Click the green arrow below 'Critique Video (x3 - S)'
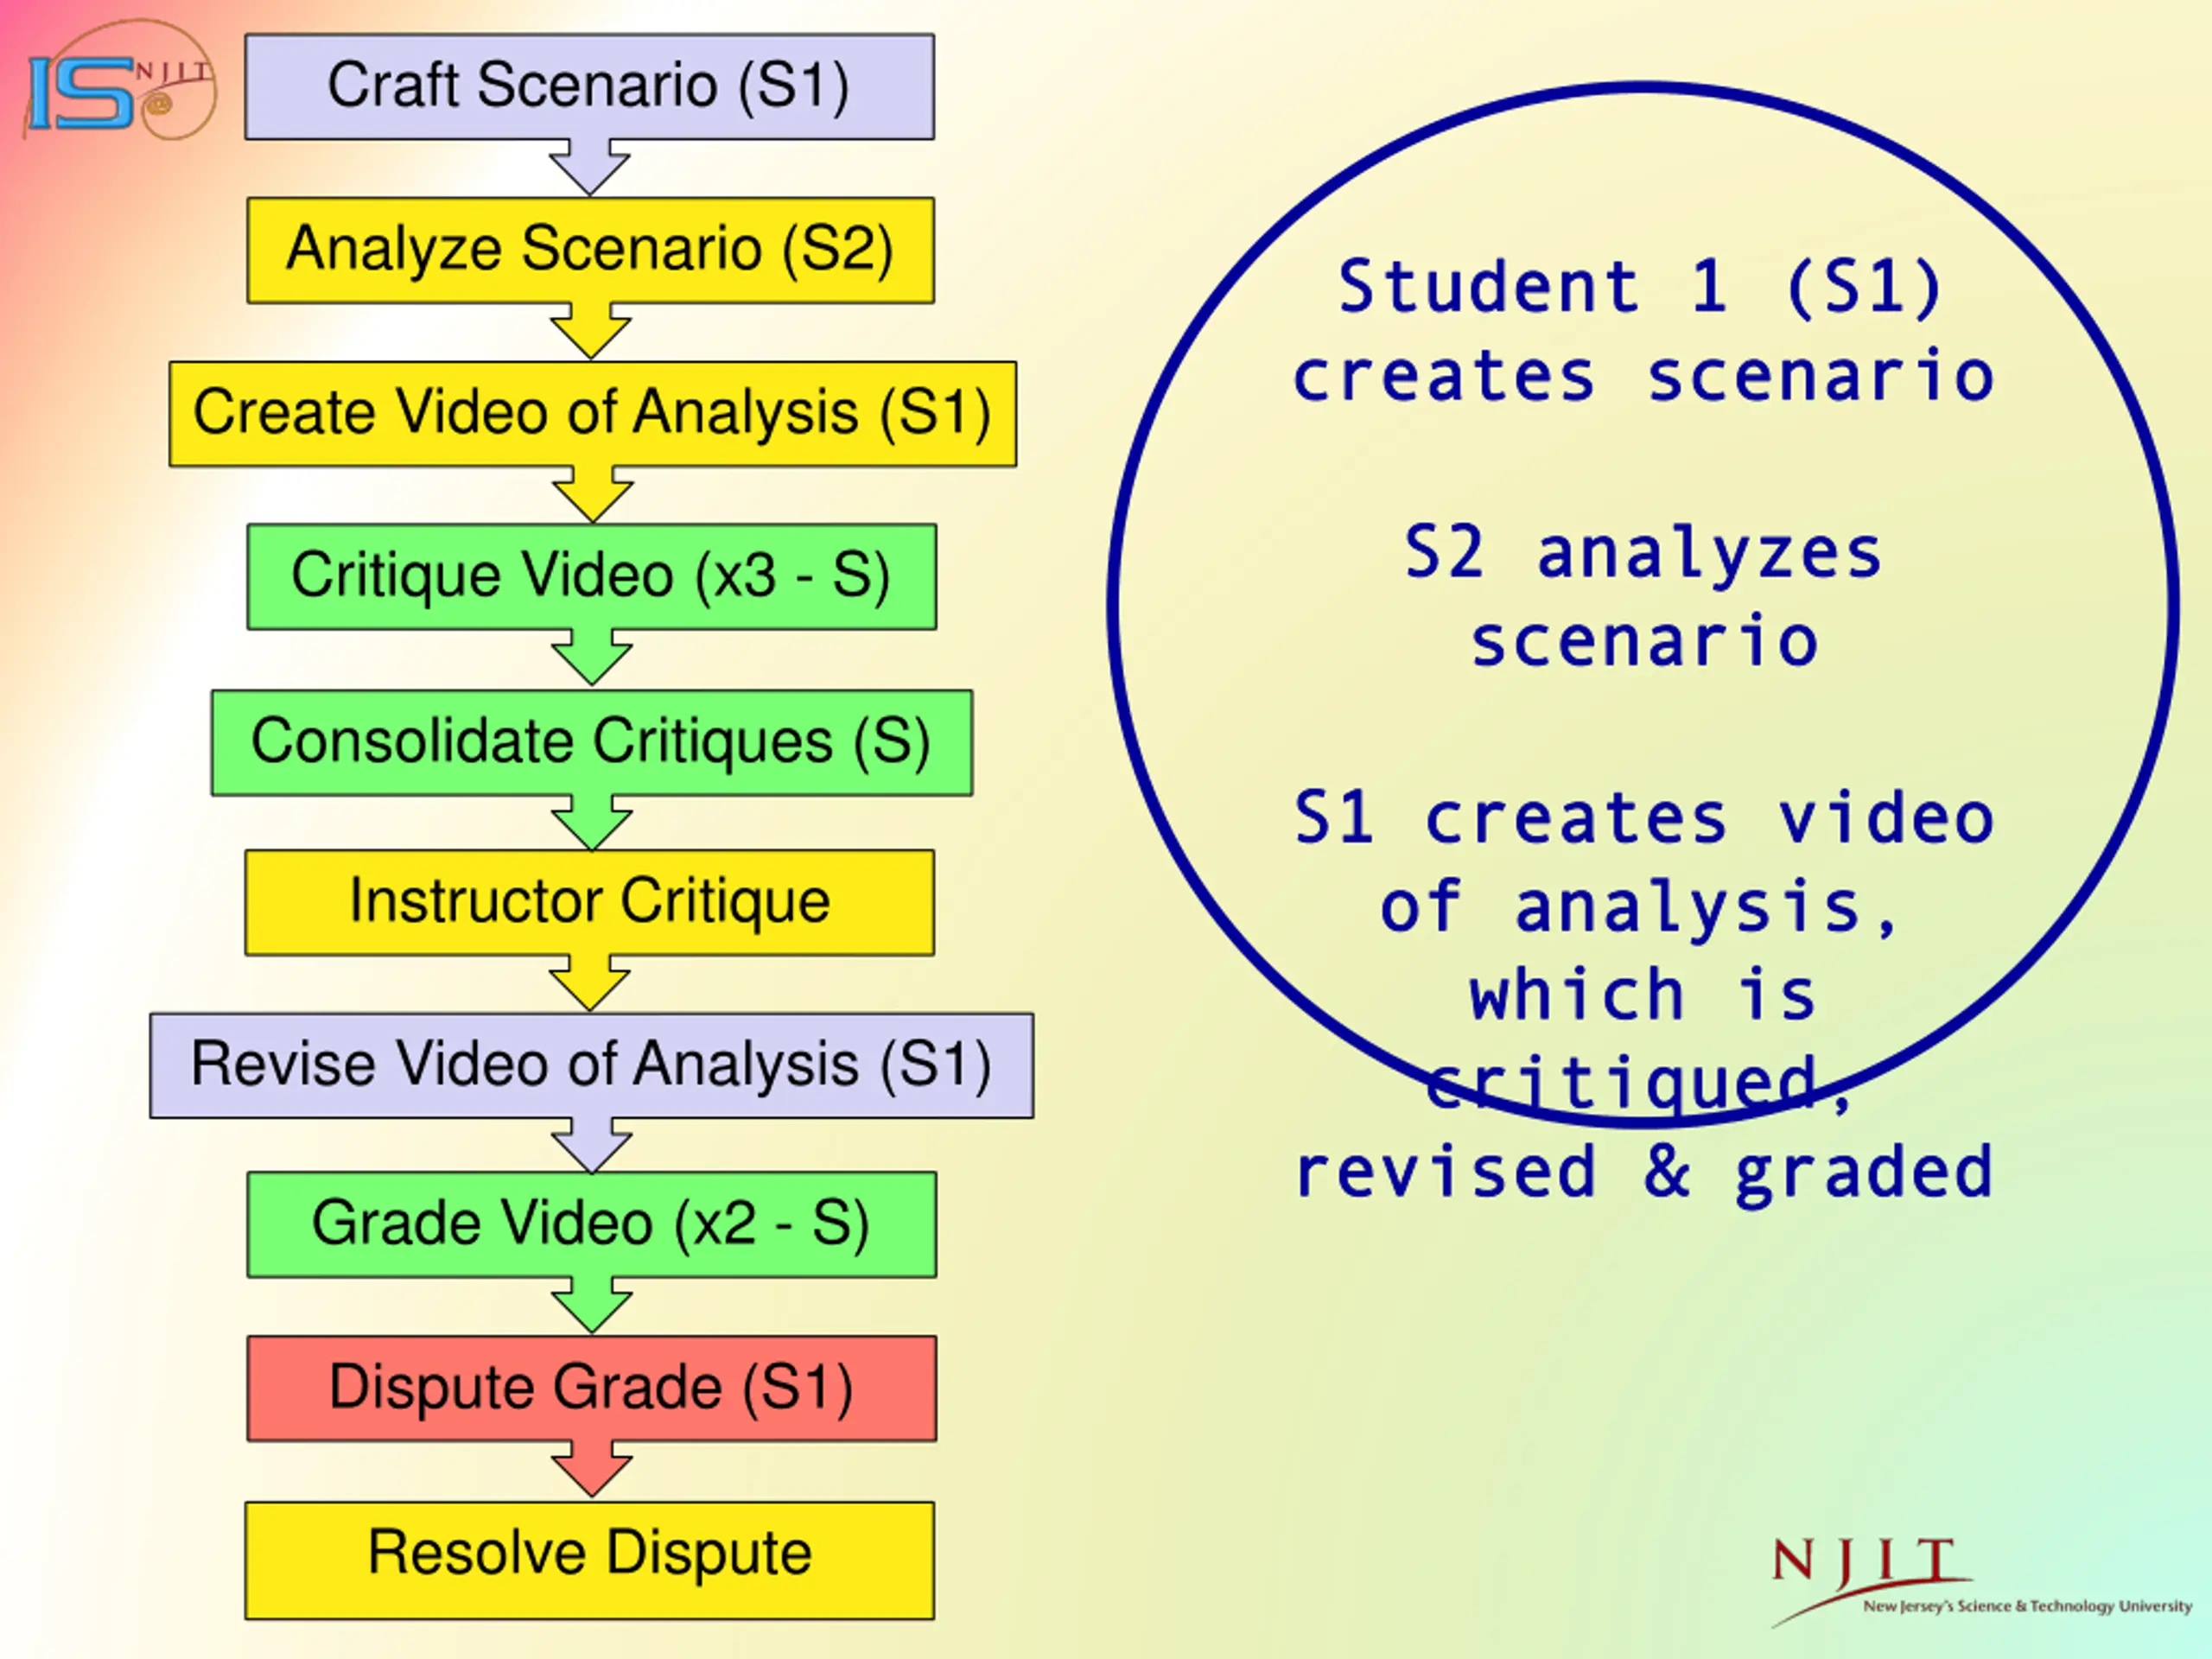2212x1659 pixels. coord(592,657)
